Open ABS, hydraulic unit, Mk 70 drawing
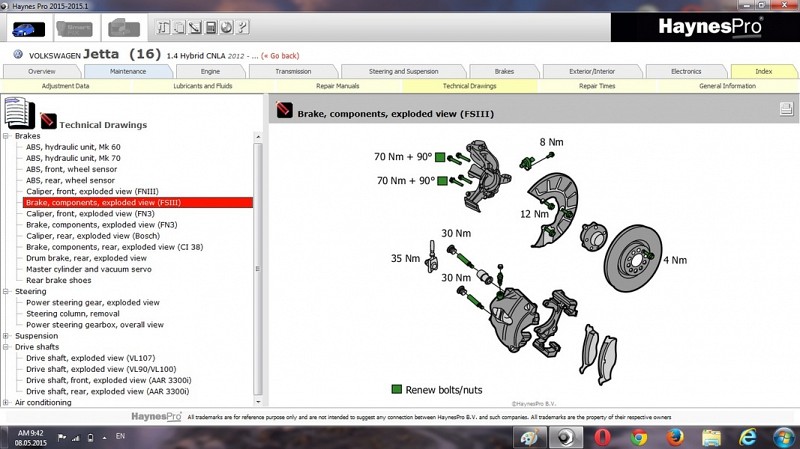The height and width of the screenshot is (449, 800). point(73,158)
